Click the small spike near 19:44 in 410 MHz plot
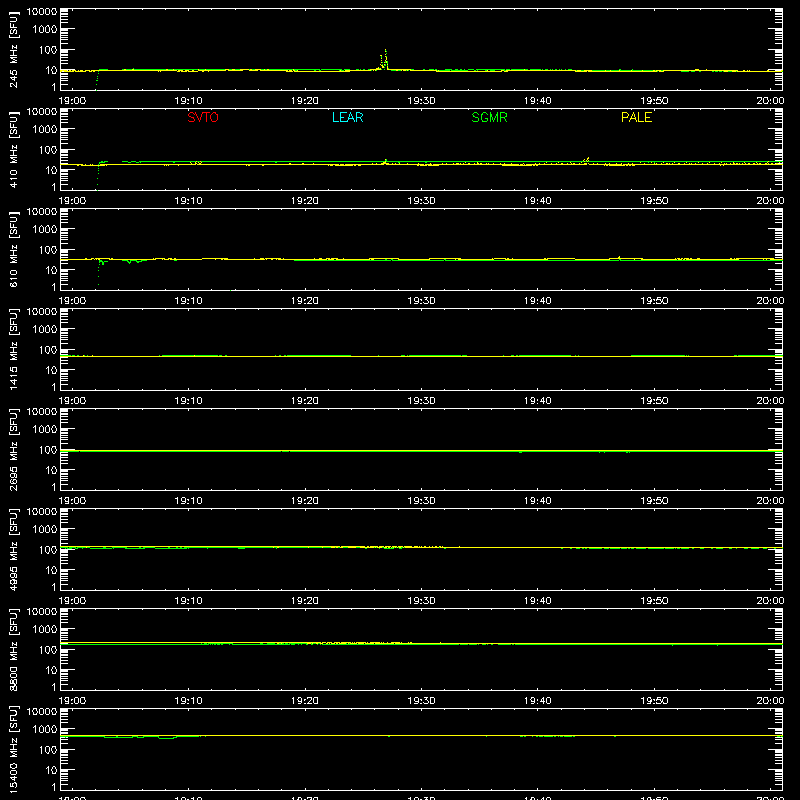800x800 pixels. tap(587, 160)
